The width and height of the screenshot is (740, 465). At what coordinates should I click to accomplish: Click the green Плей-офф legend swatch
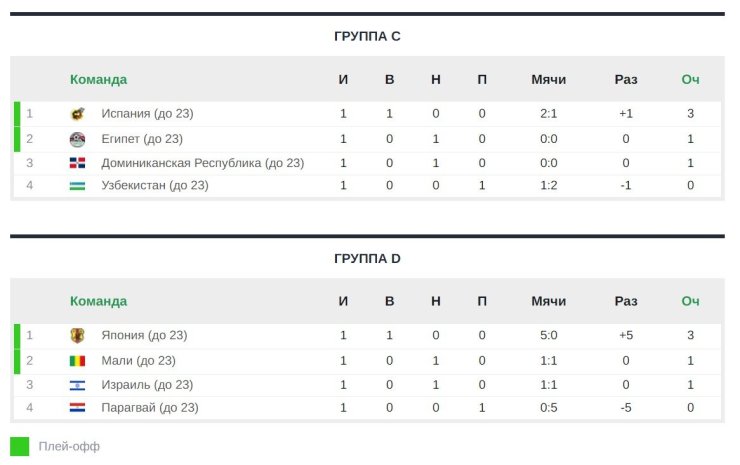point(19,446)
